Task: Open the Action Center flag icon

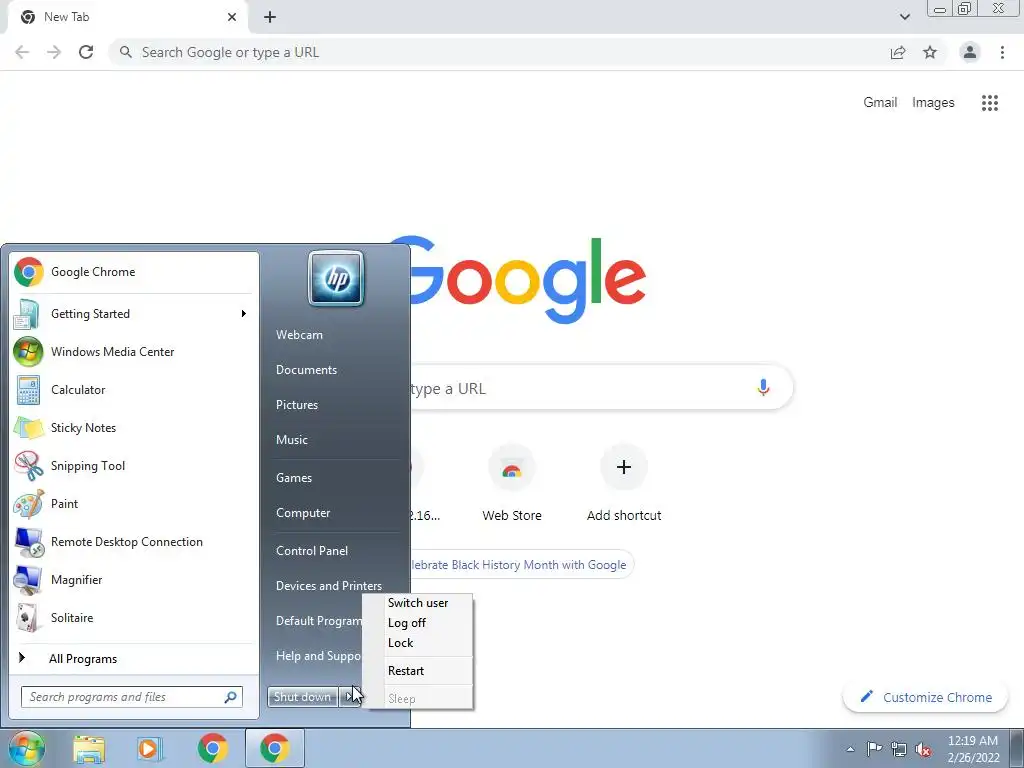Action: 873,748
